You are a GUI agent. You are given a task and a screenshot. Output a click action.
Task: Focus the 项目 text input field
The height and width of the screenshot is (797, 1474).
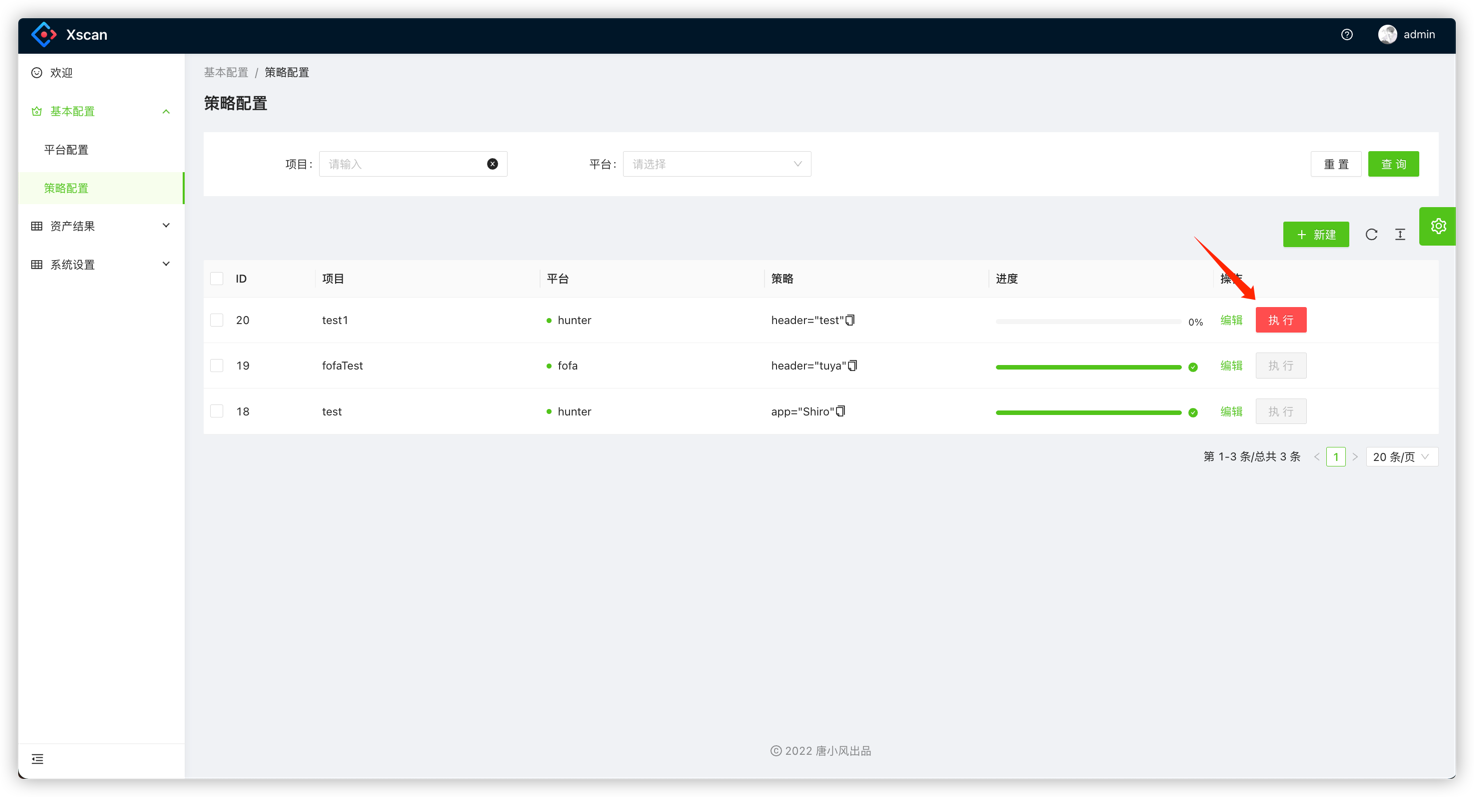tap(413, 164)
